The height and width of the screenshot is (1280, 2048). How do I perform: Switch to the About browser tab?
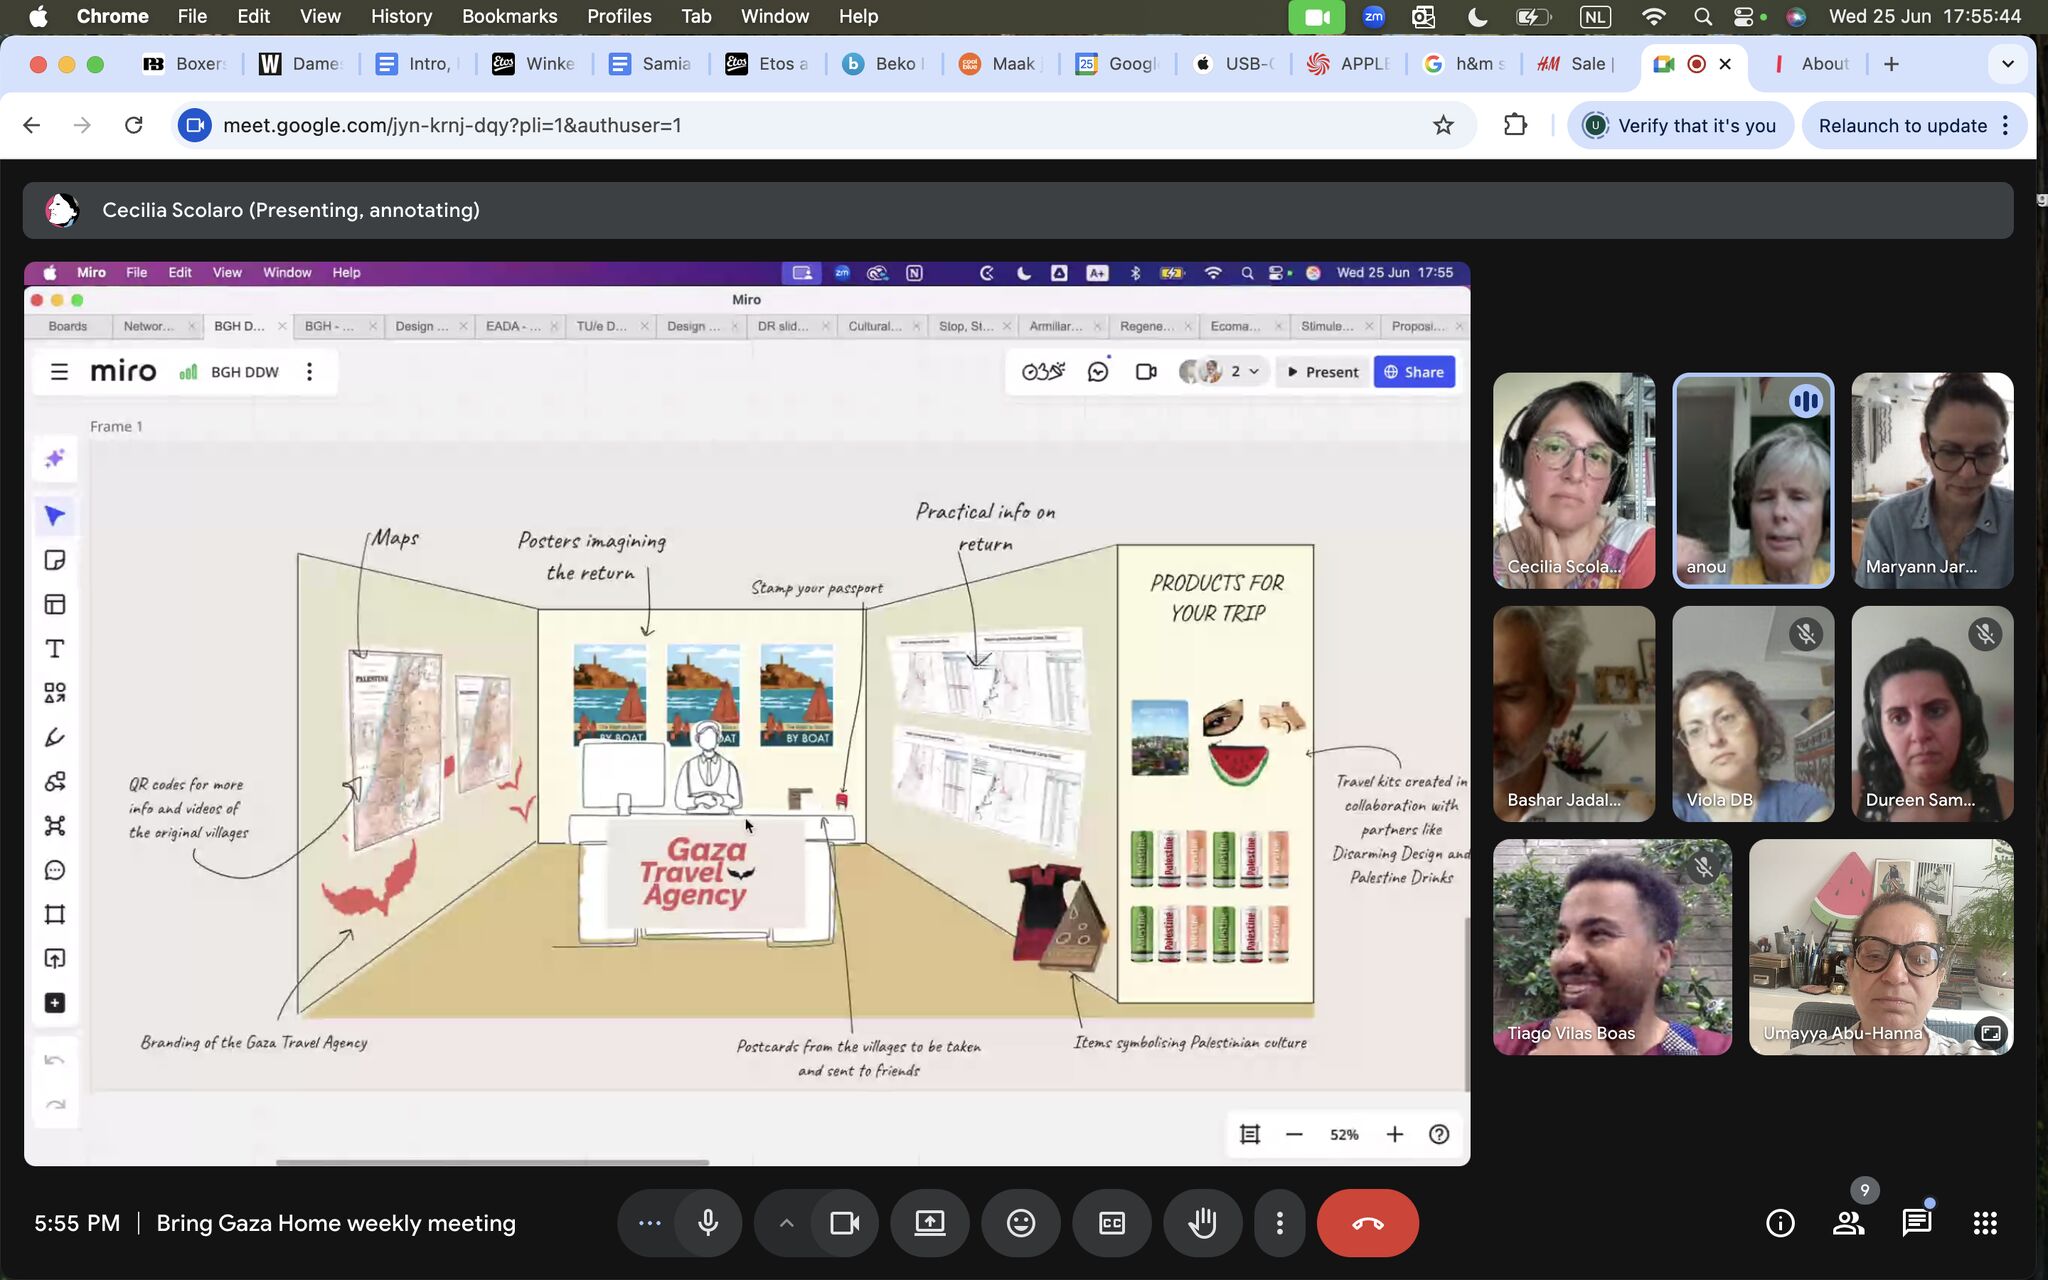pyautogui.click(x=1814, y=64)
